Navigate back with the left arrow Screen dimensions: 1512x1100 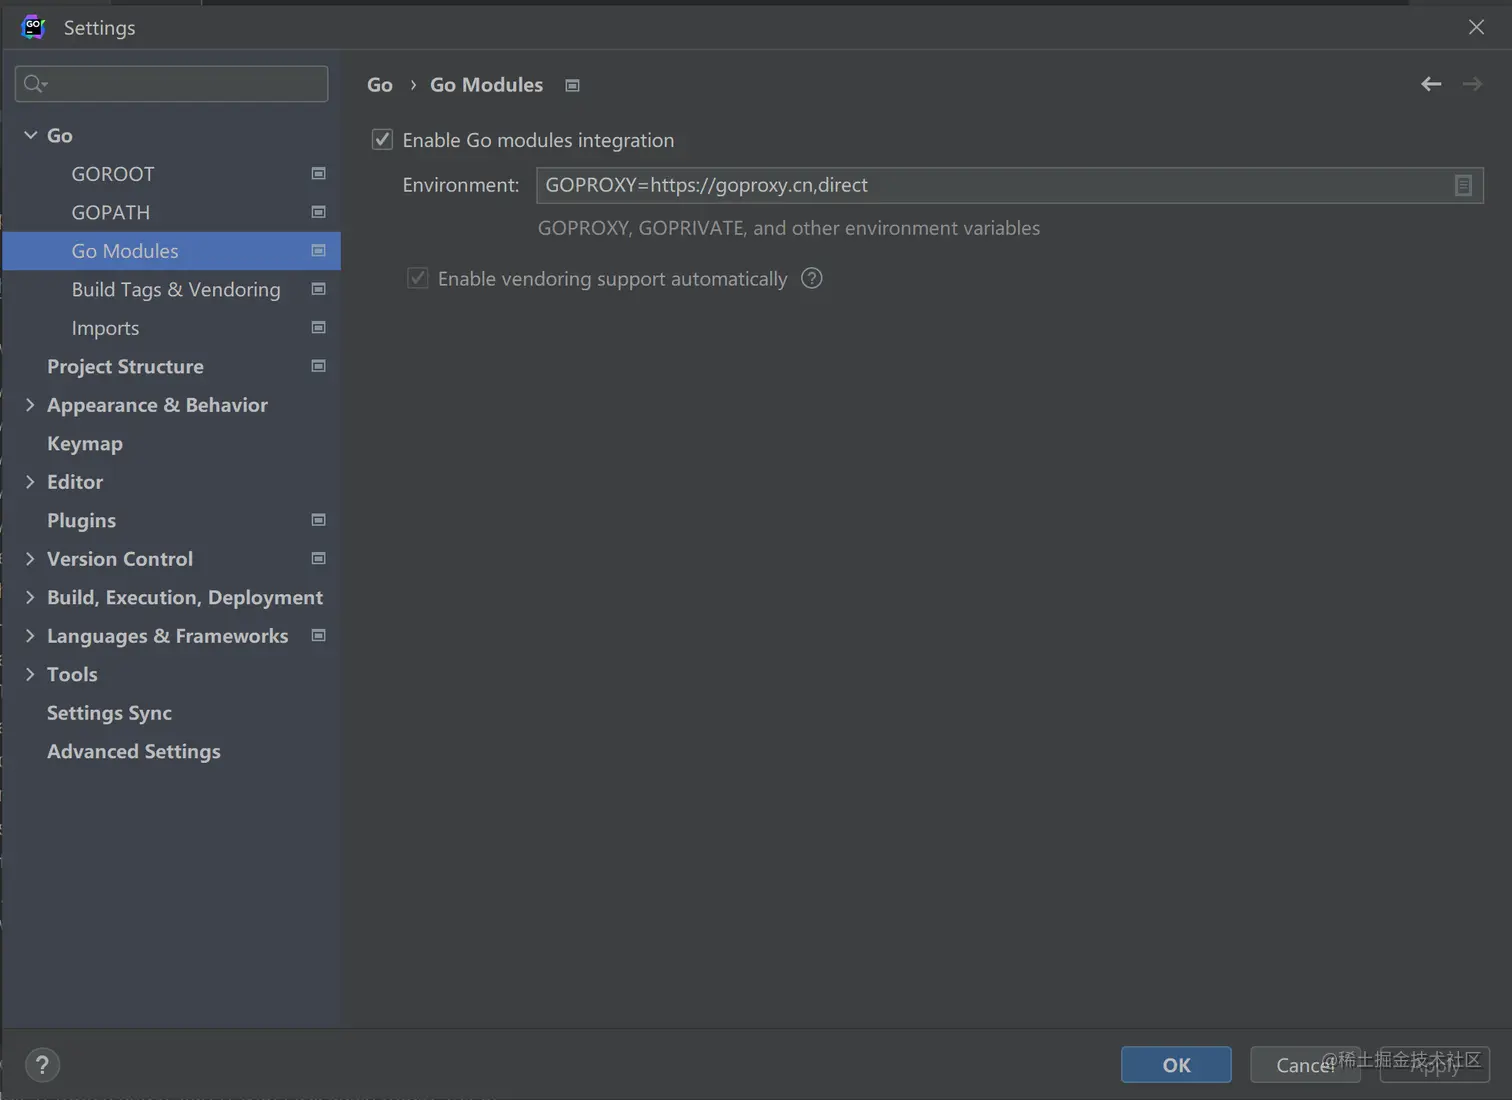coord(1431,84)
